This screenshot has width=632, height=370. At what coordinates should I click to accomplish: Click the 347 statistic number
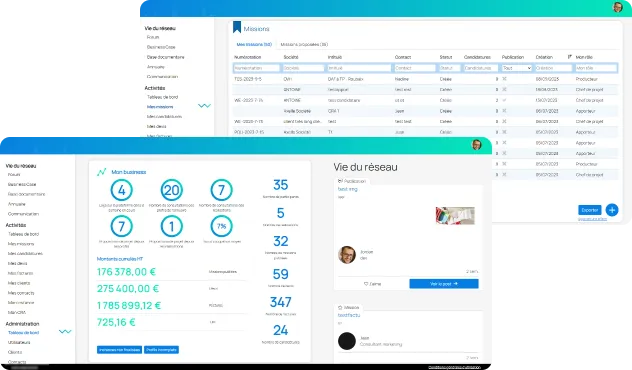pyautogui.click(x=281, y=302)
